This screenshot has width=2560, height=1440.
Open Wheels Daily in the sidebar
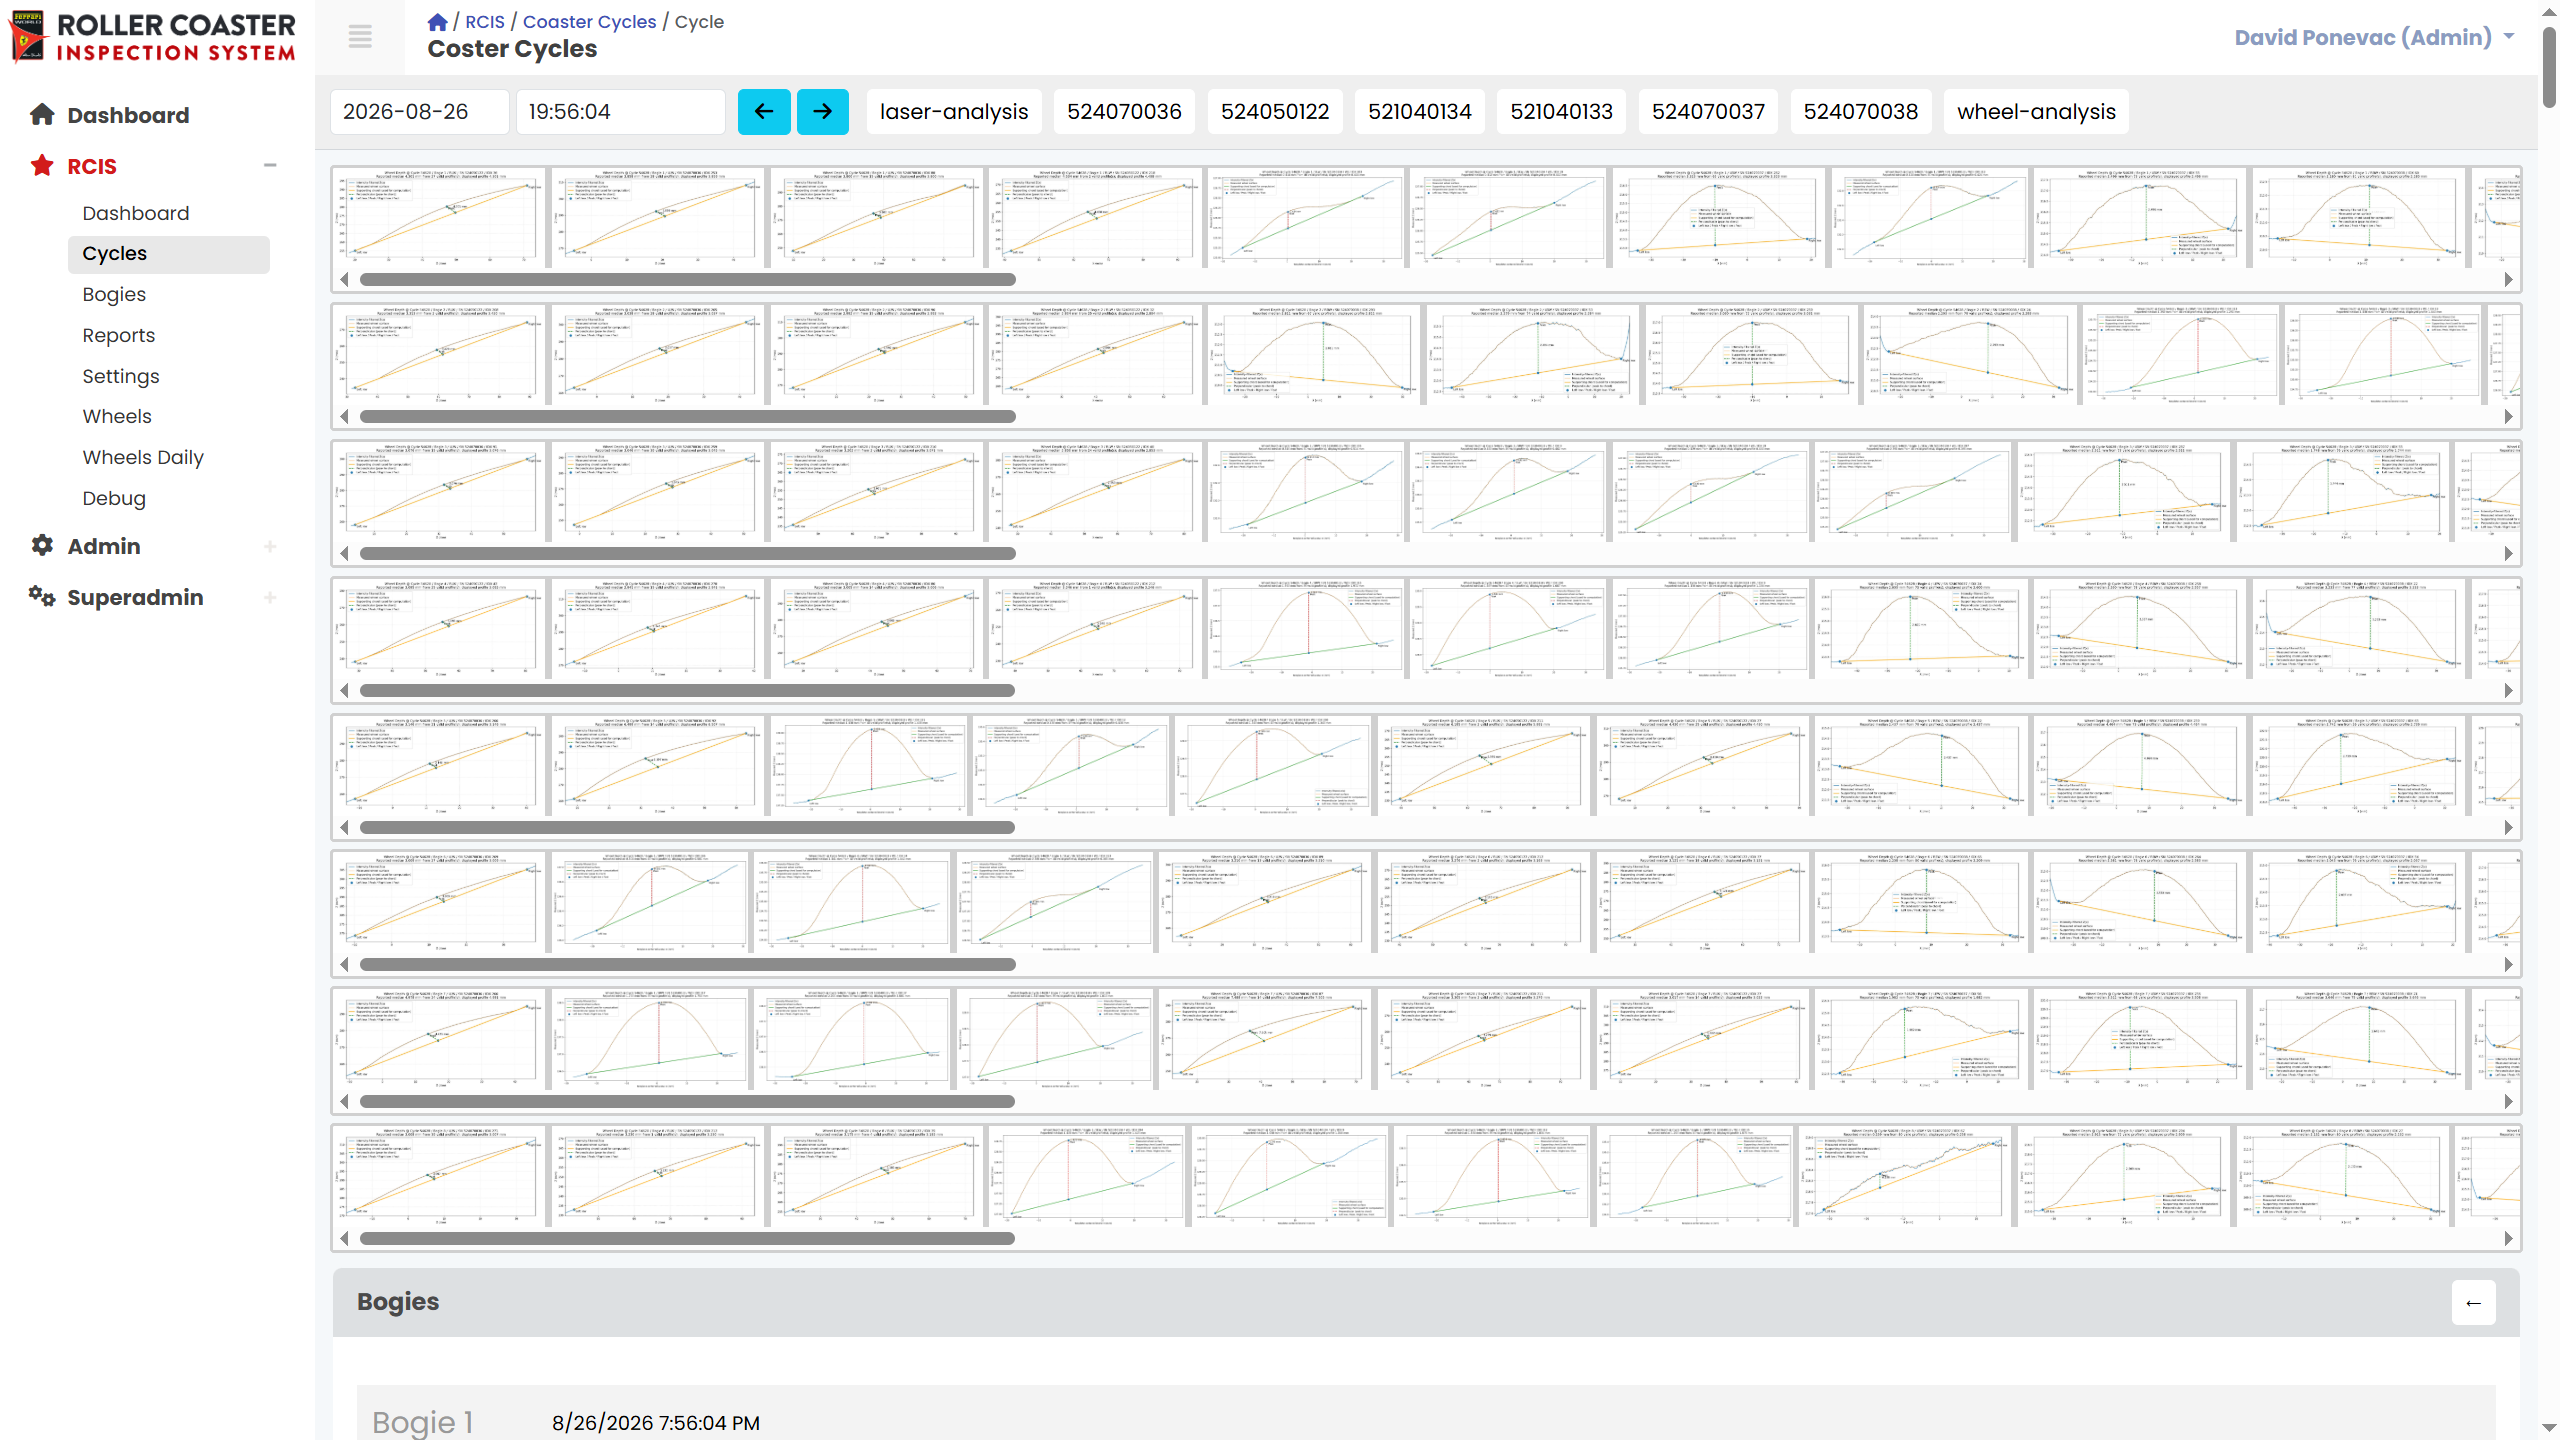pyautogui.click(x=143, y=457)
